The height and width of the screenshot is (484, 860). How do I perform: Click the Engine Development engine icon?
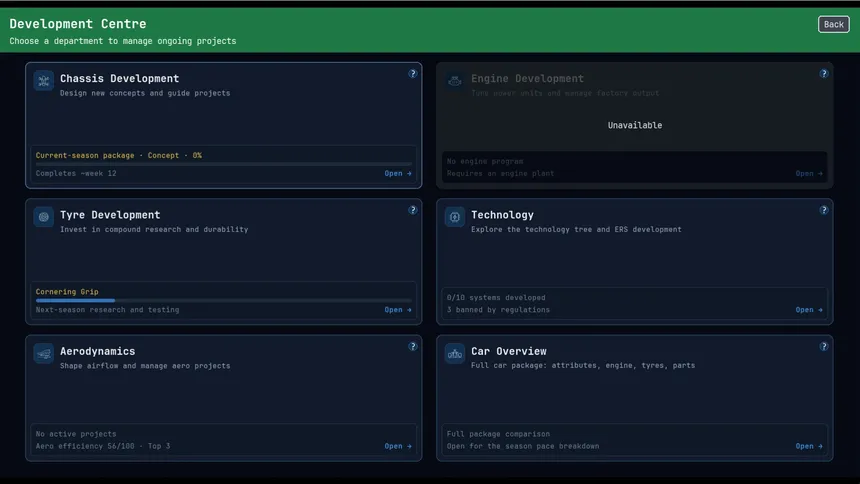click(x=455, y=81)
